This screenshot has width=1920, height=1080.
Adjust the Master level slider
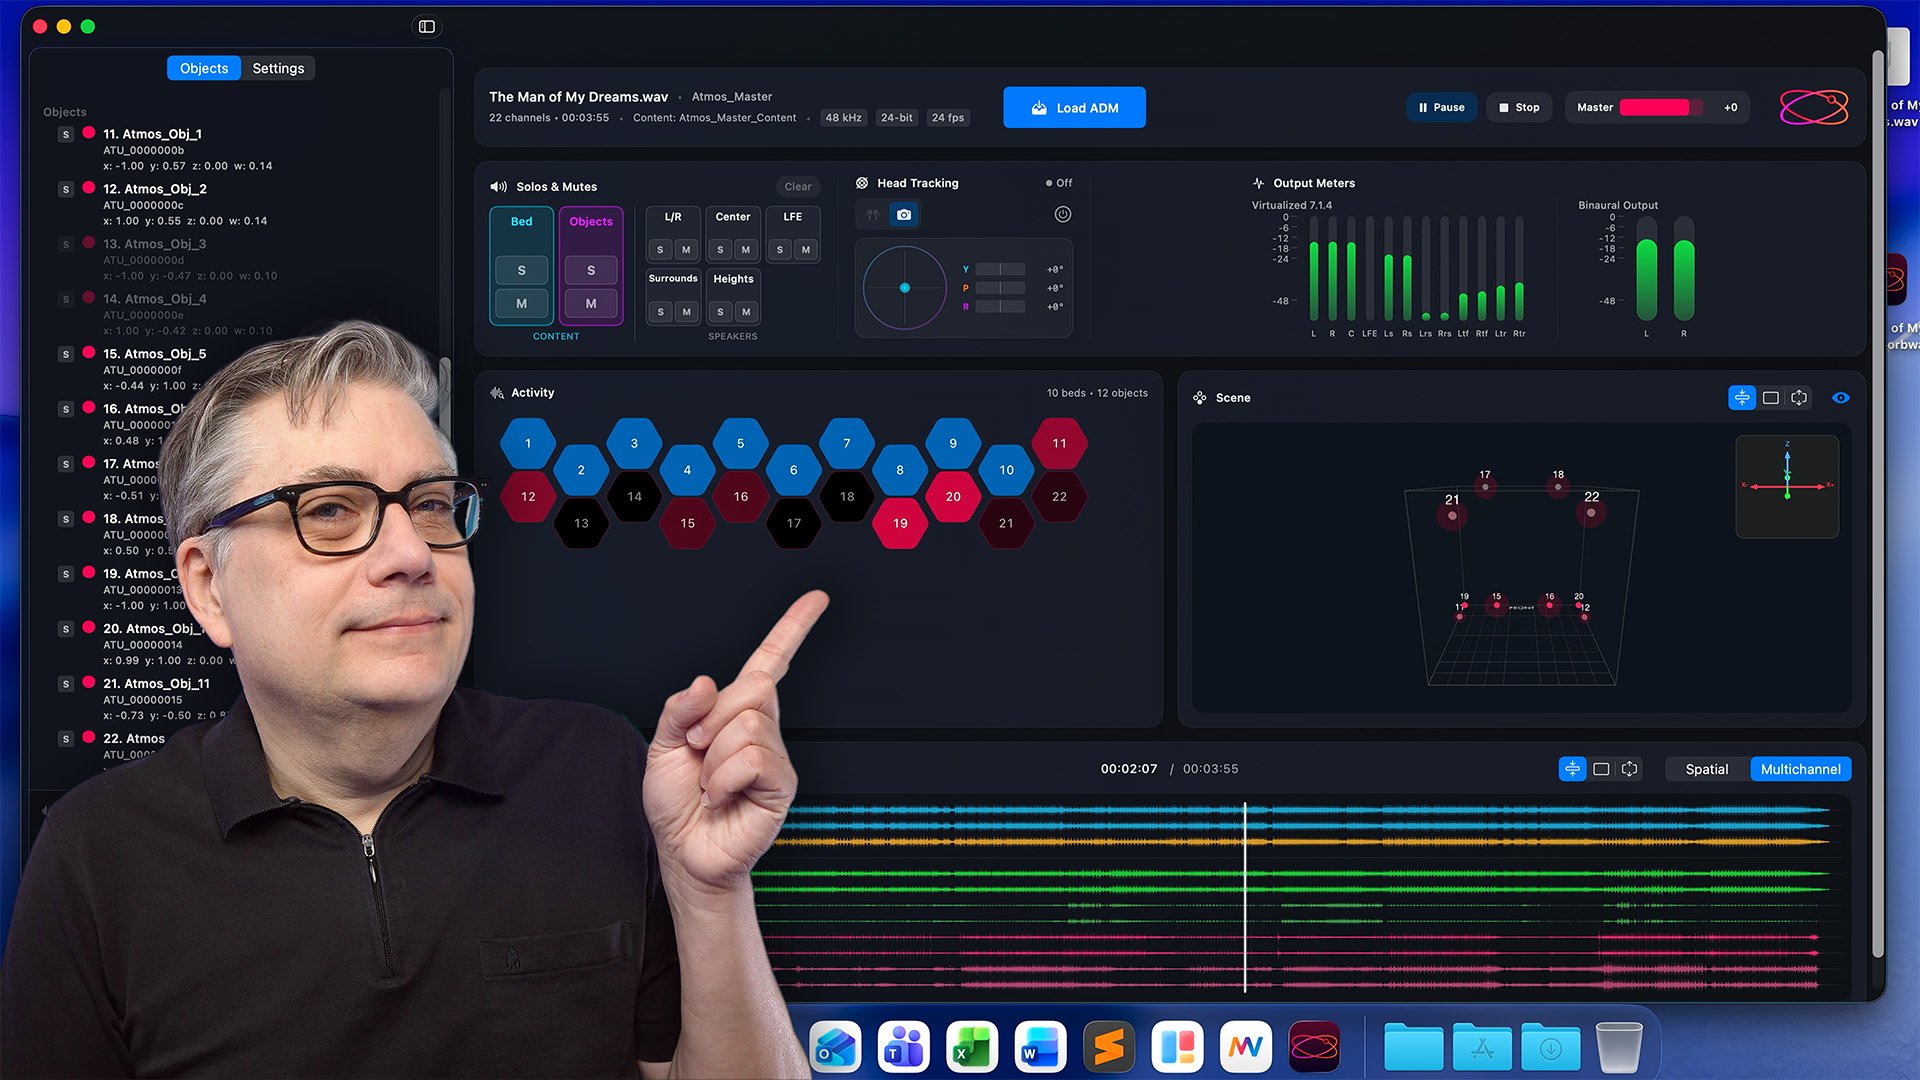[1660, 108]
